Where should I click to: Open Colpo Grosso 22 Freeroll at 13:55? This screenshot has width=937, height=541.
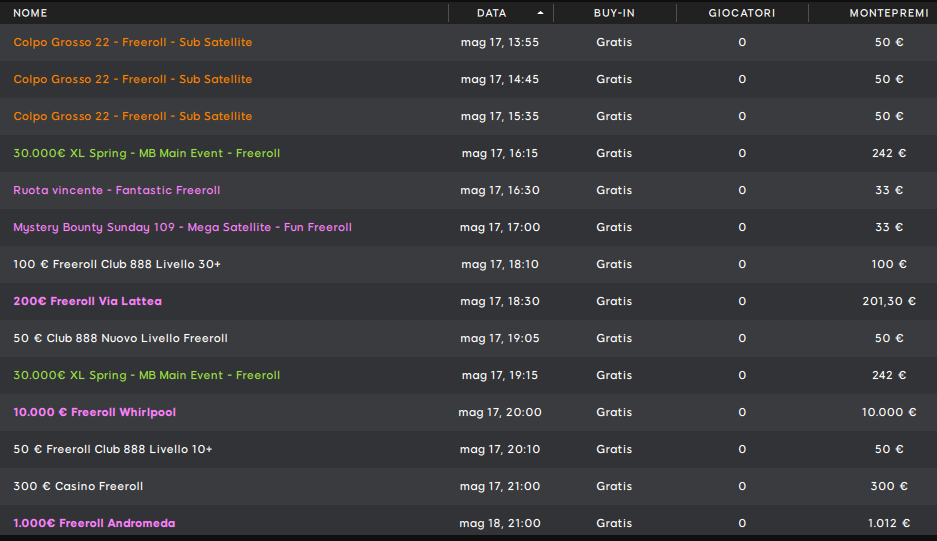tap(468, 42)
